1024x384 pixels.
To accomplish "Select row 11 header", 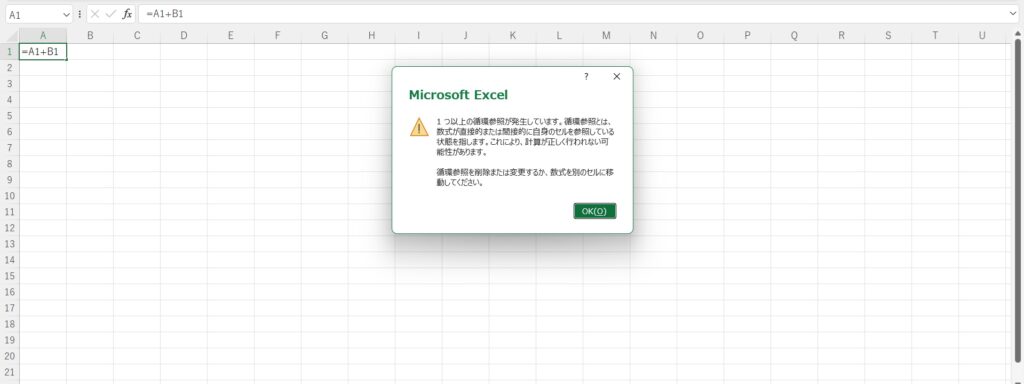I will tap(10, 212).
